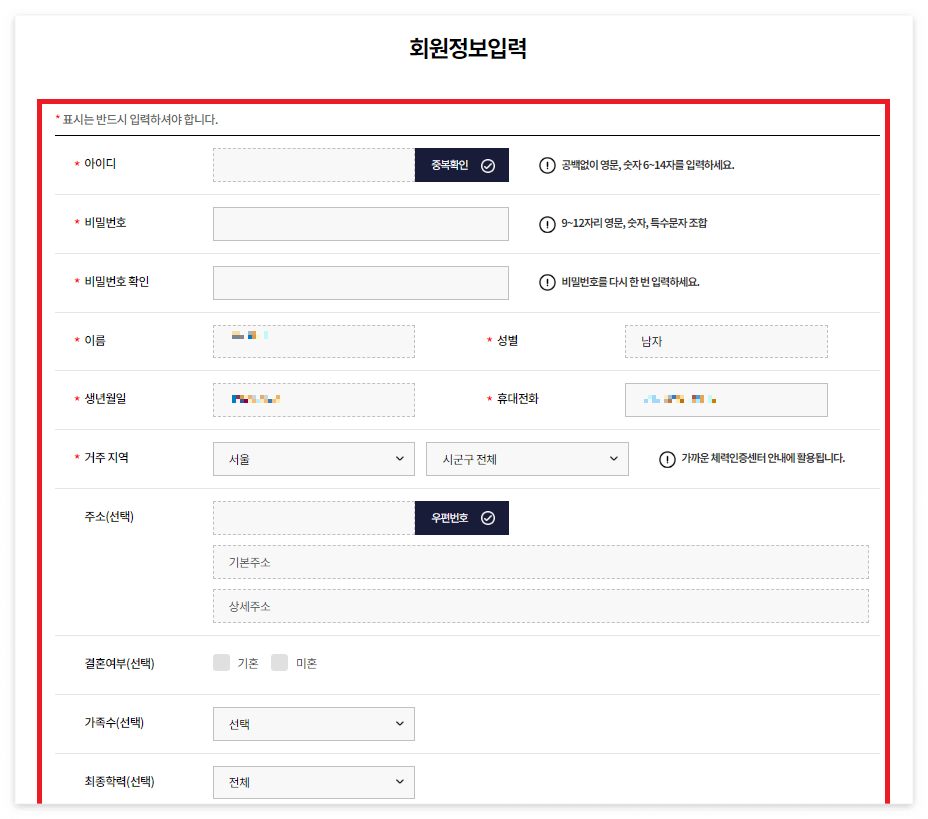Click the 기본주소 address field
Image resolution: width=928 pixels, height=819 pixels.
click(x=541, y=561)
